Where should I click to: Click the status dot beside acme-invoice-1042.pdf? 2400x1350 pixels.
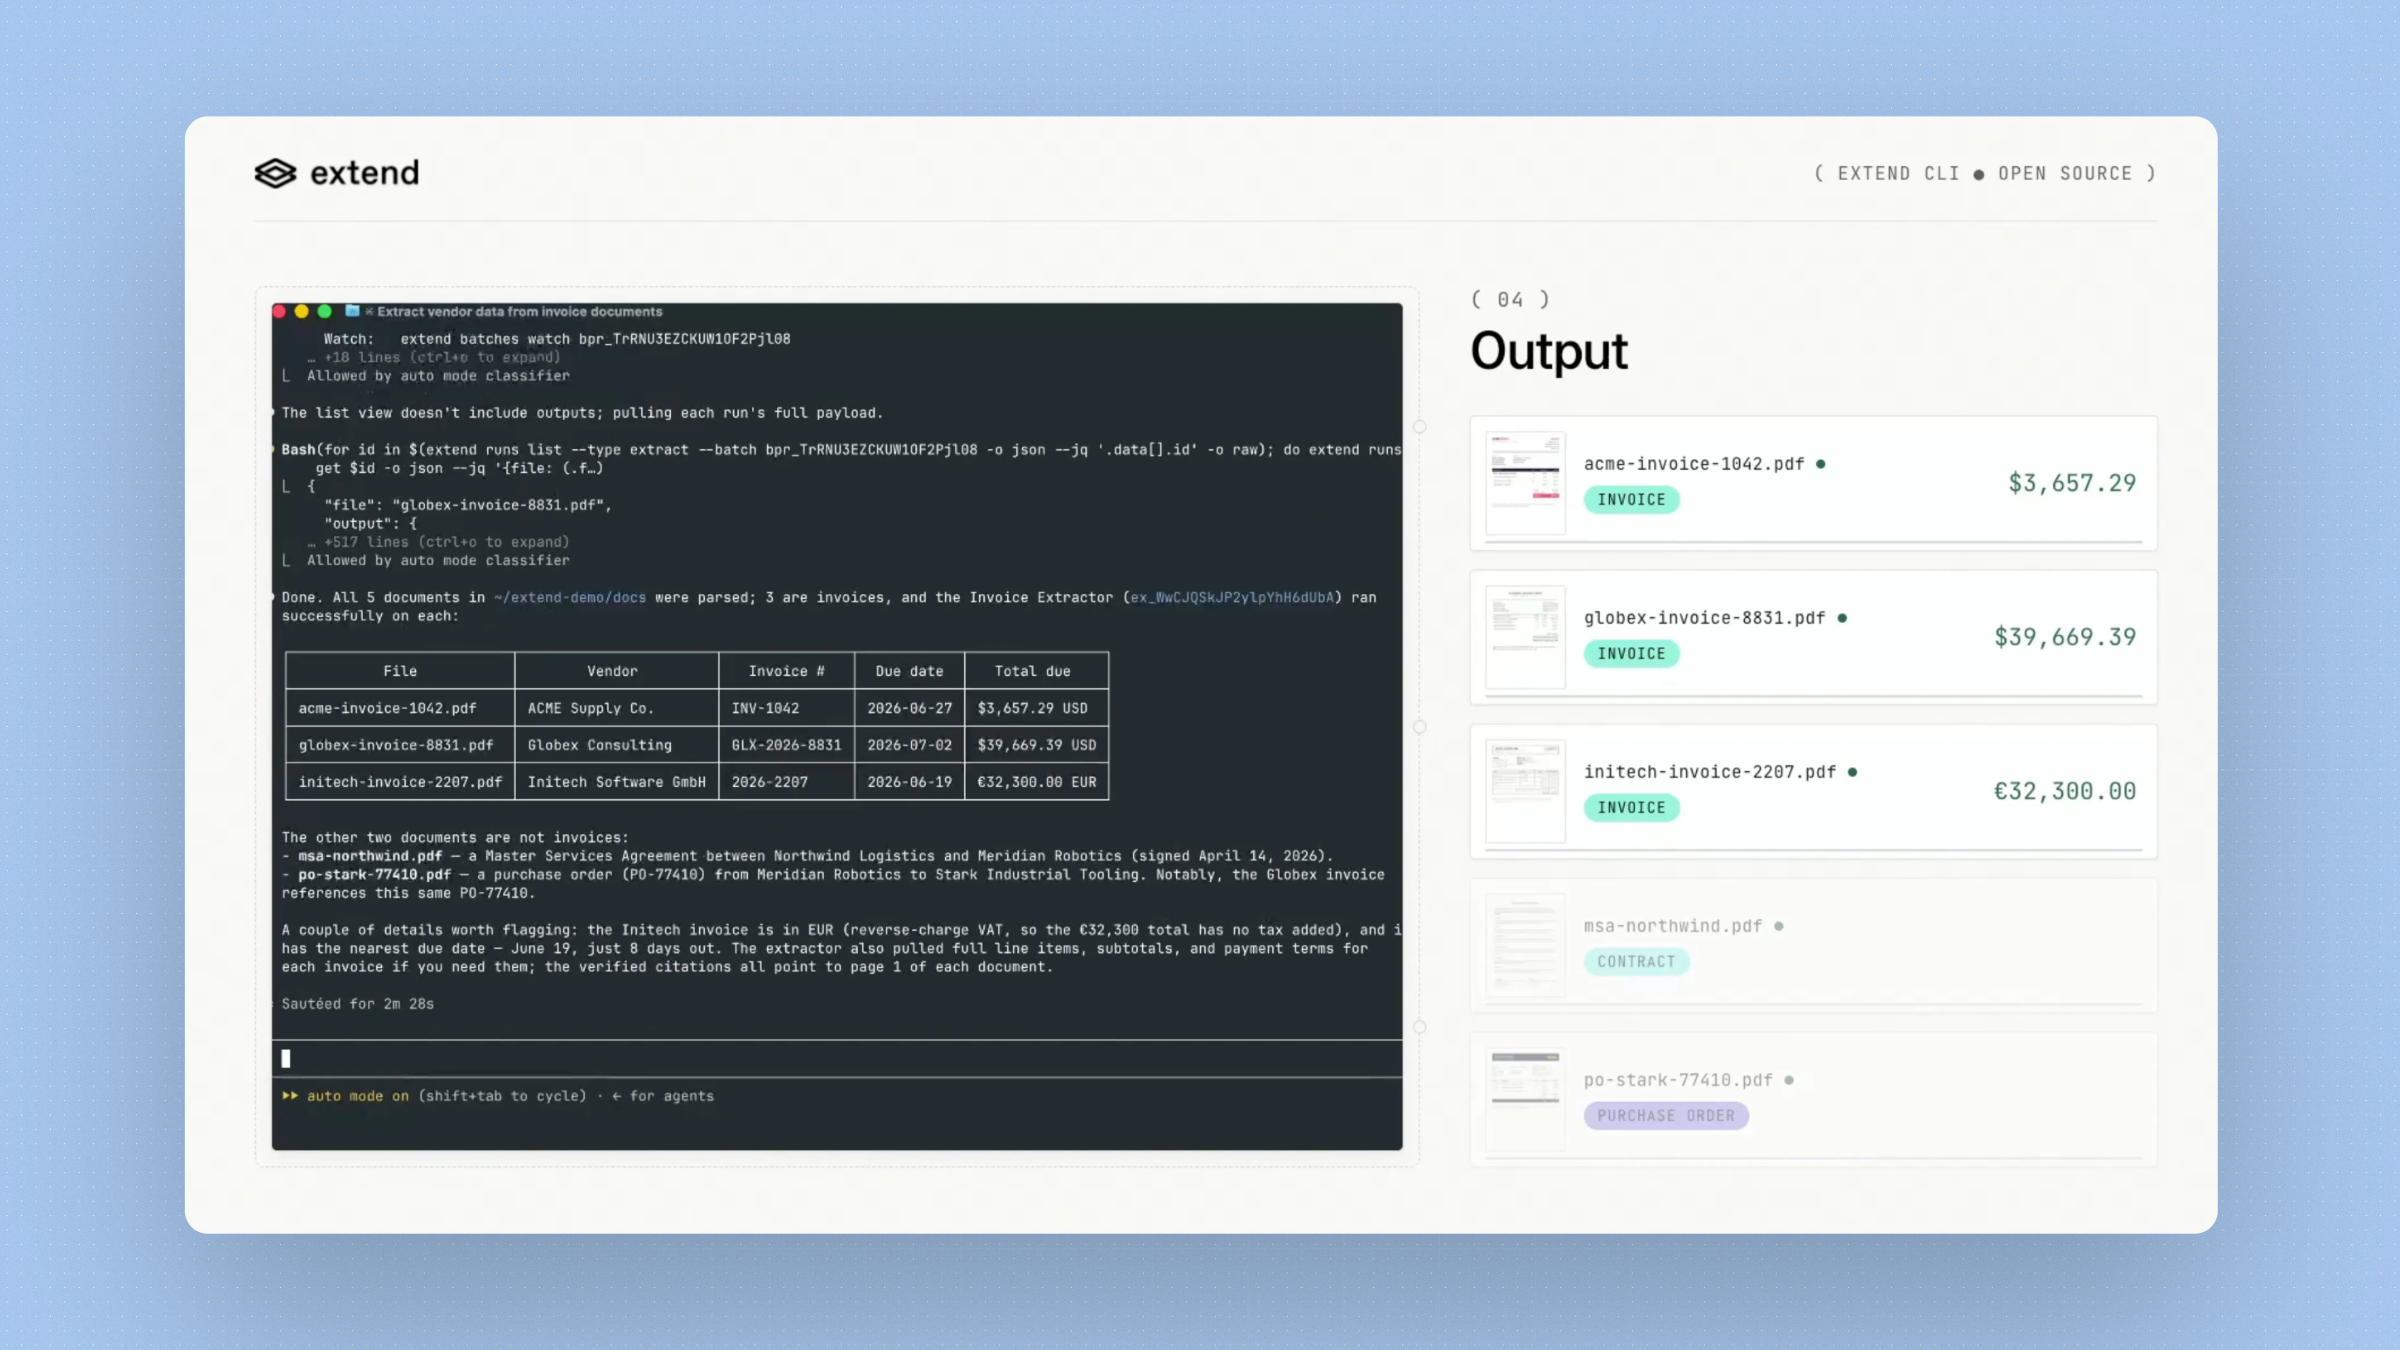[x=1821, y=464]
